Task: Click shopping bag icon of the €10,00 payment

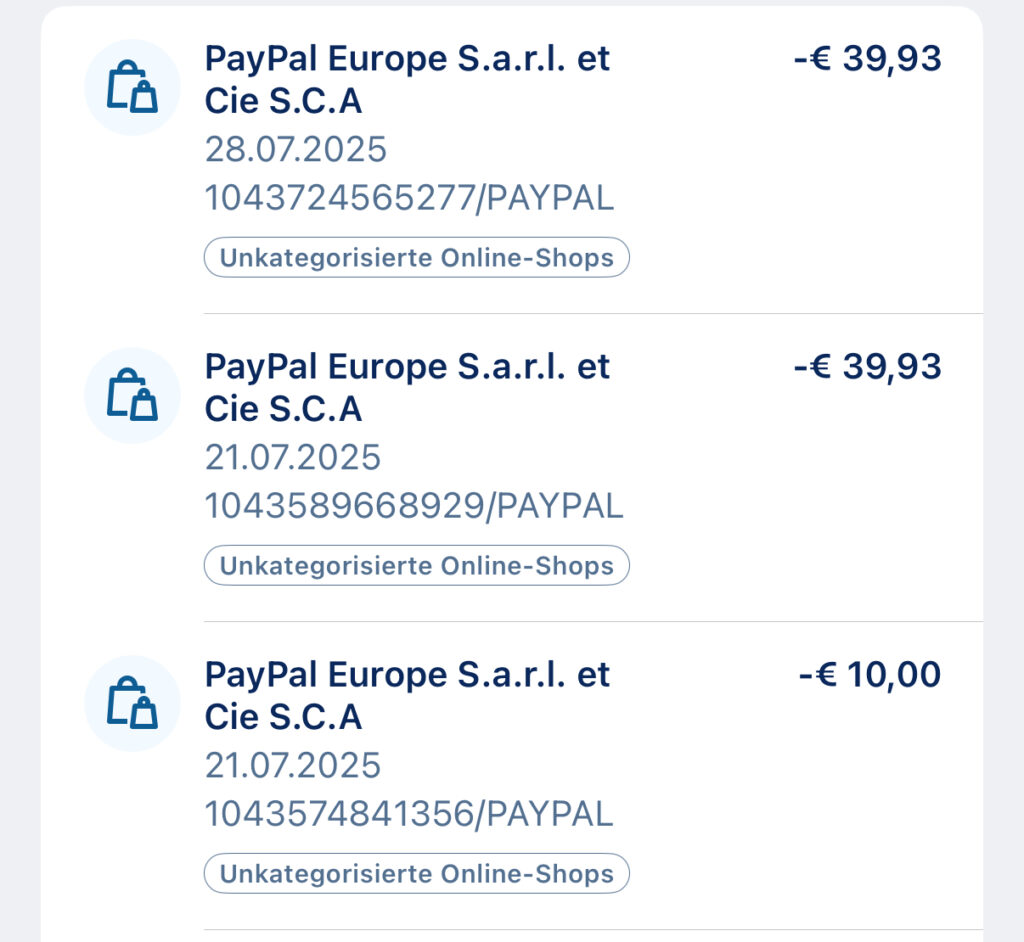Action: click(132, 703)
